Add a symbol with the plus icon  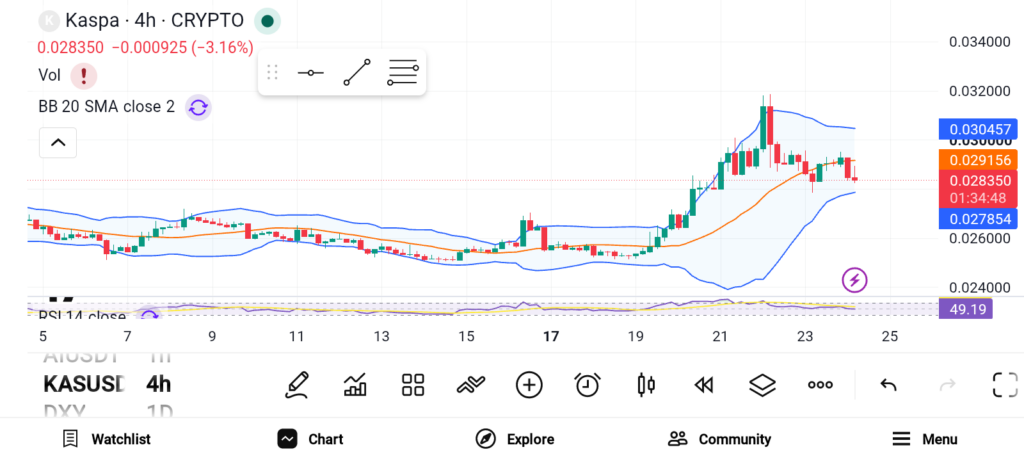pos(529,385)
